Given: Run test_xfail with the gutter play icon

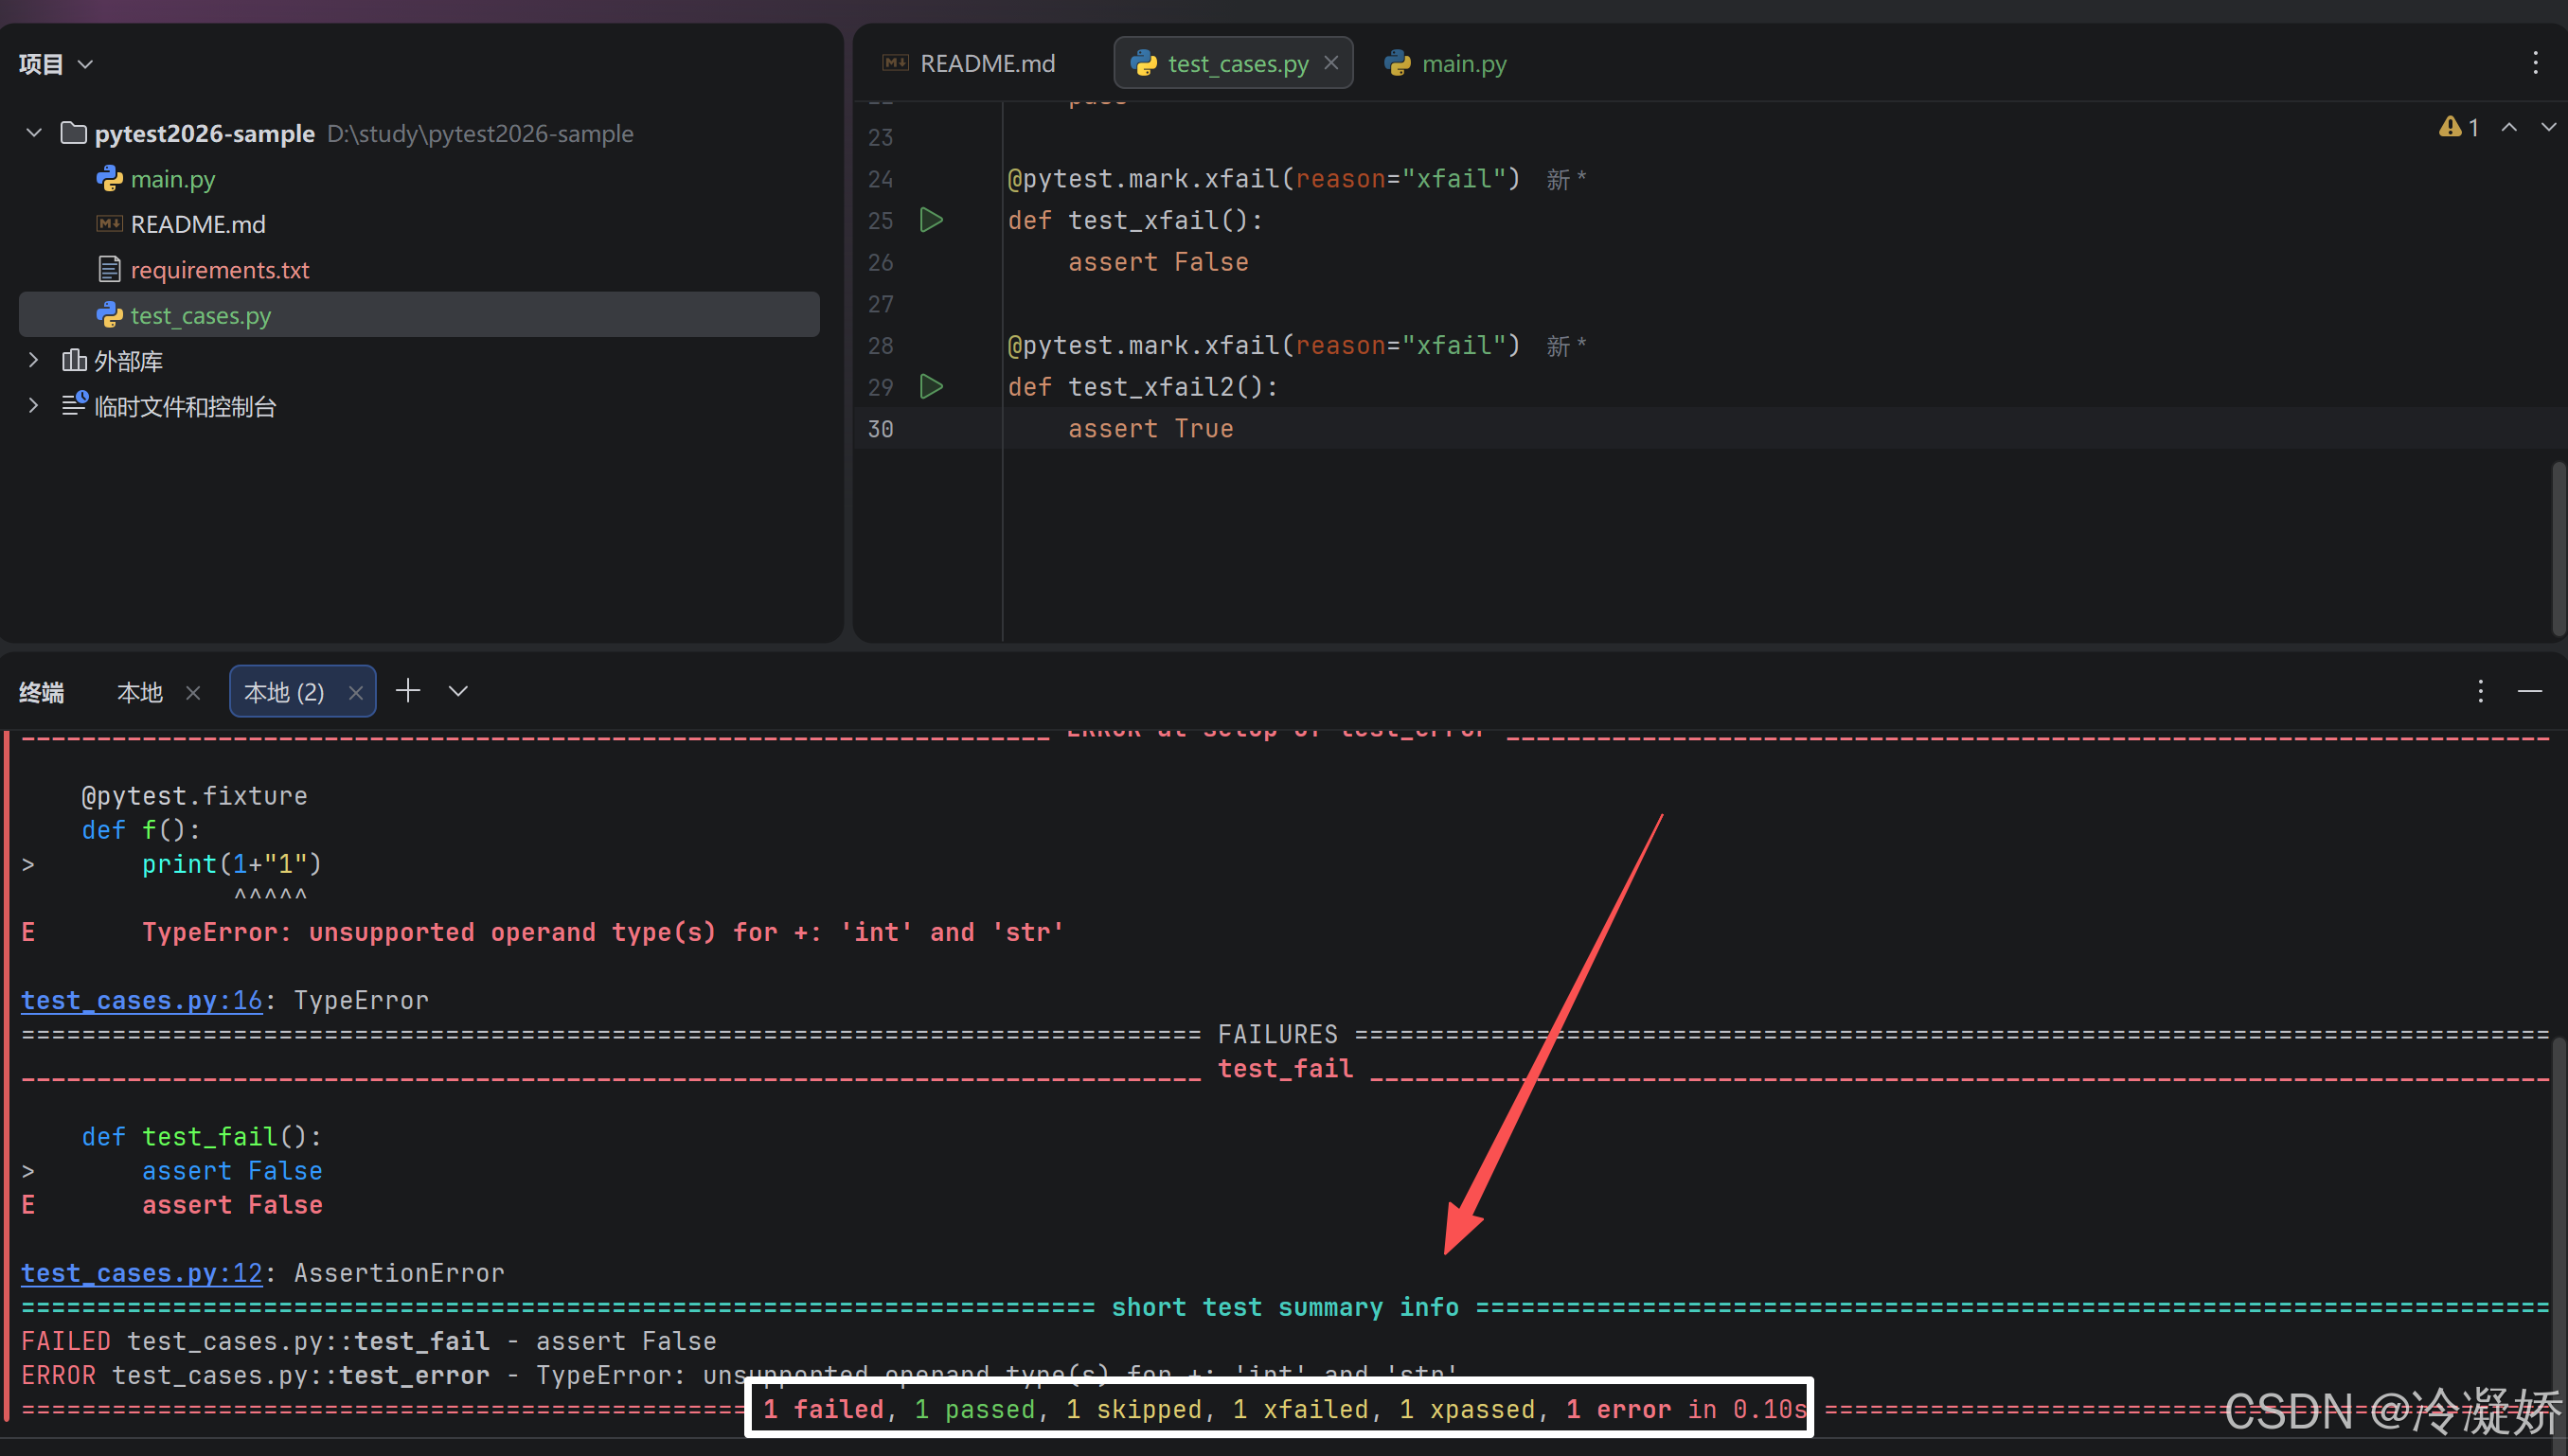Looking at the screenshot, I should coord(931,220).
